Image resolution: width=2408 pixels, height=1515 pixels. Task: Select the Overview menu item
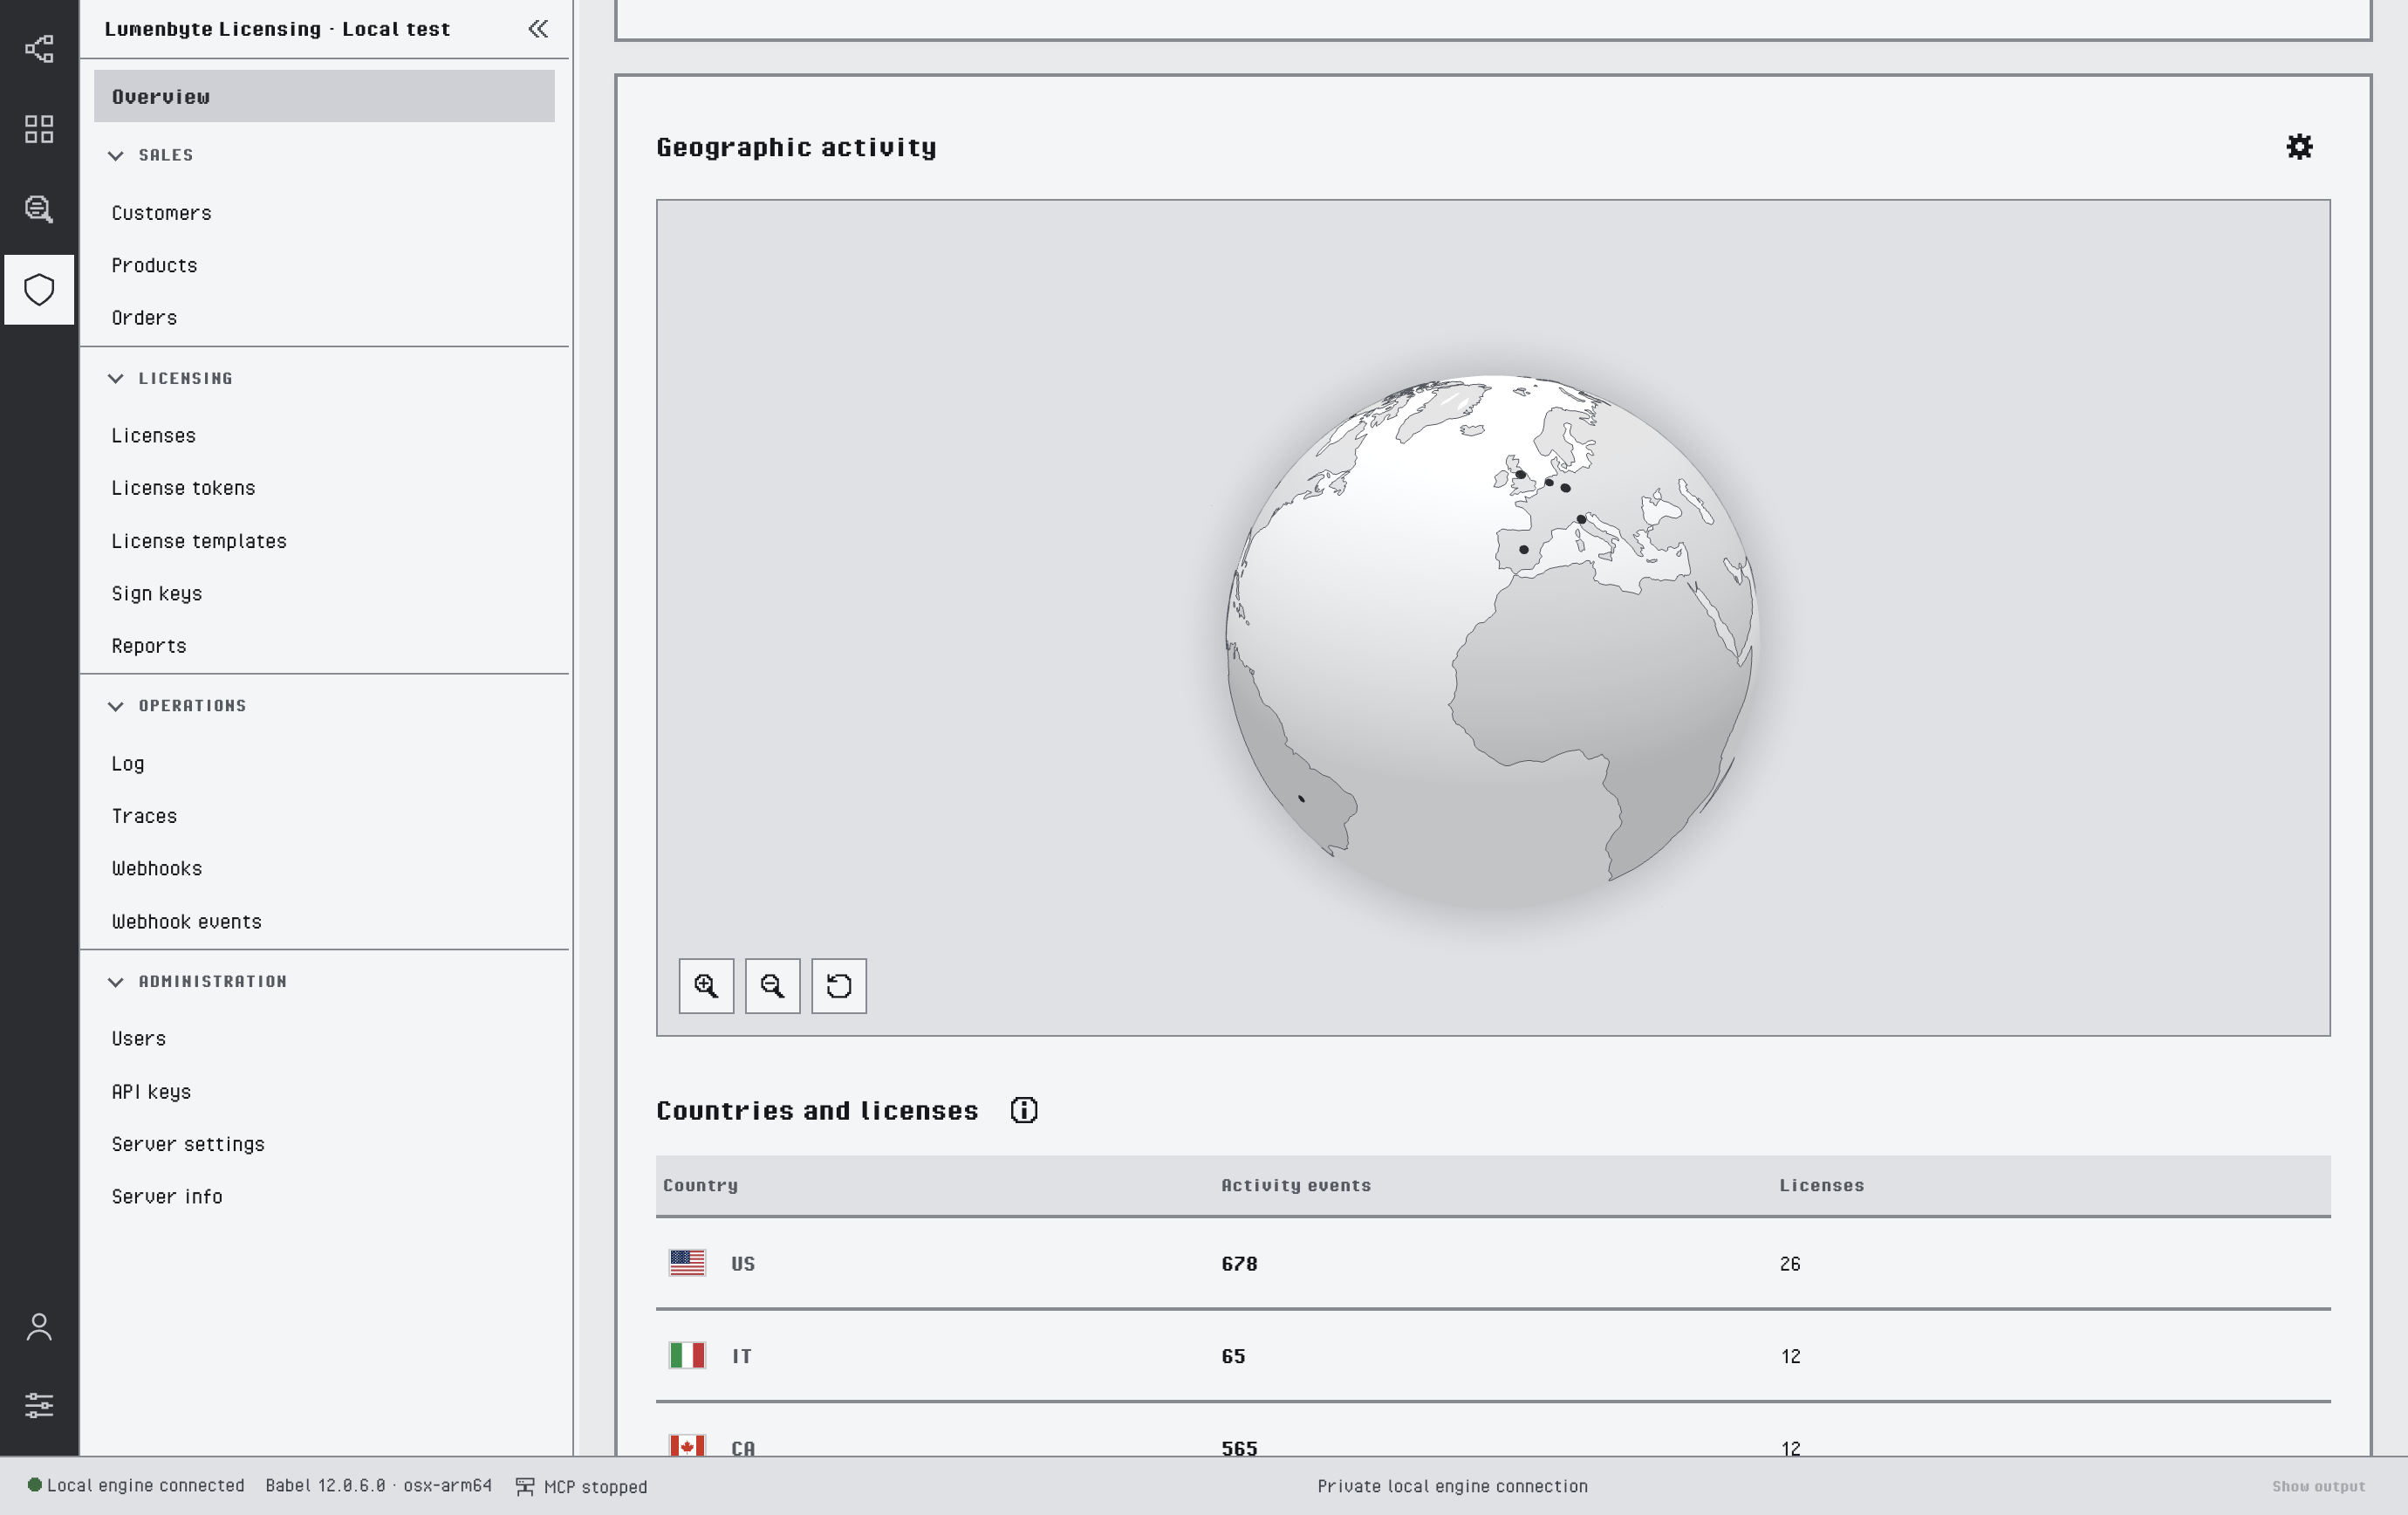(x=324, y=97)
